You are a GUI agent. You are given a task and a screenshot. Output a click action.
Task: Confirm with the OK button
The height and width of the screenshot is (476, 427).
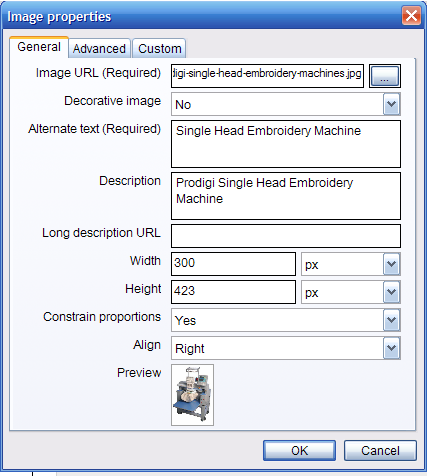pyautogui.click(x=299, y=451)
